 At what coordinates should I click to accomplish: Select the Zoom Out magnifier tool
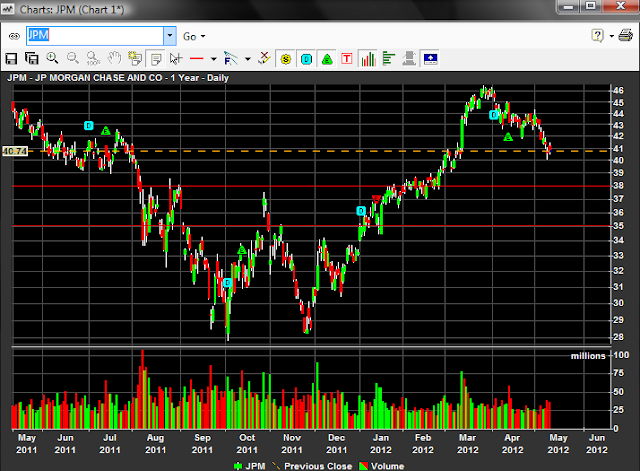73,58
